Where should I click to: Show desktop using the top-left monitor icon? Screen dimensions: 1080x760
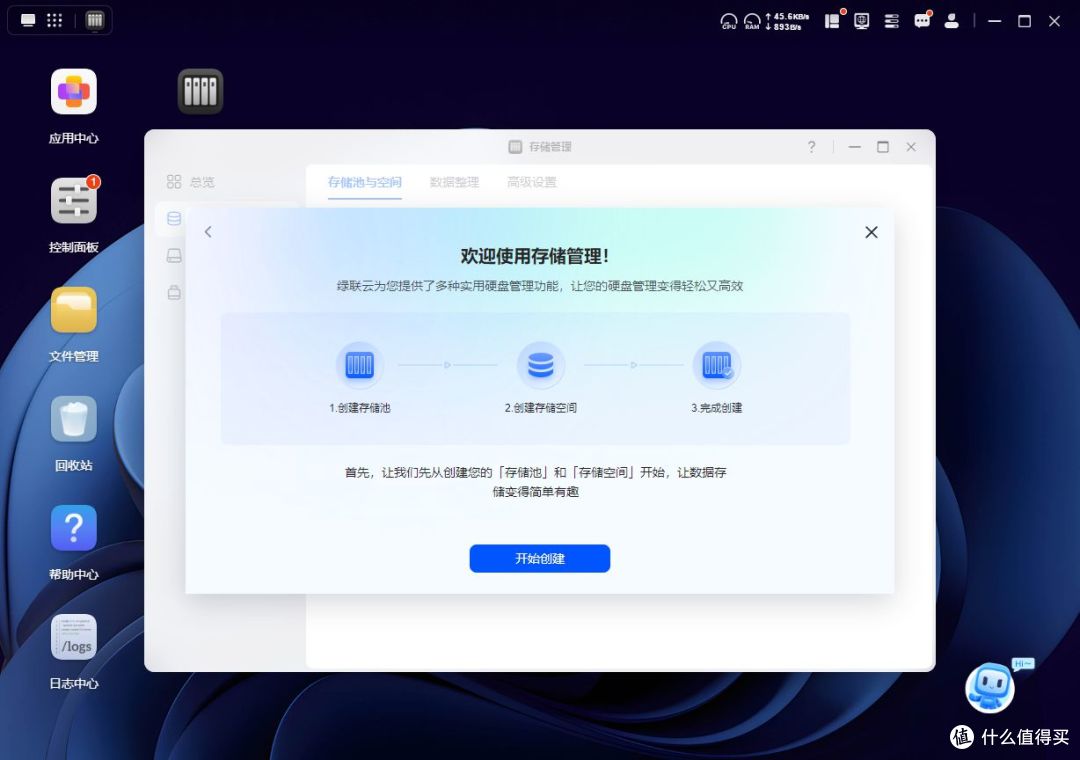click(28, 20)
